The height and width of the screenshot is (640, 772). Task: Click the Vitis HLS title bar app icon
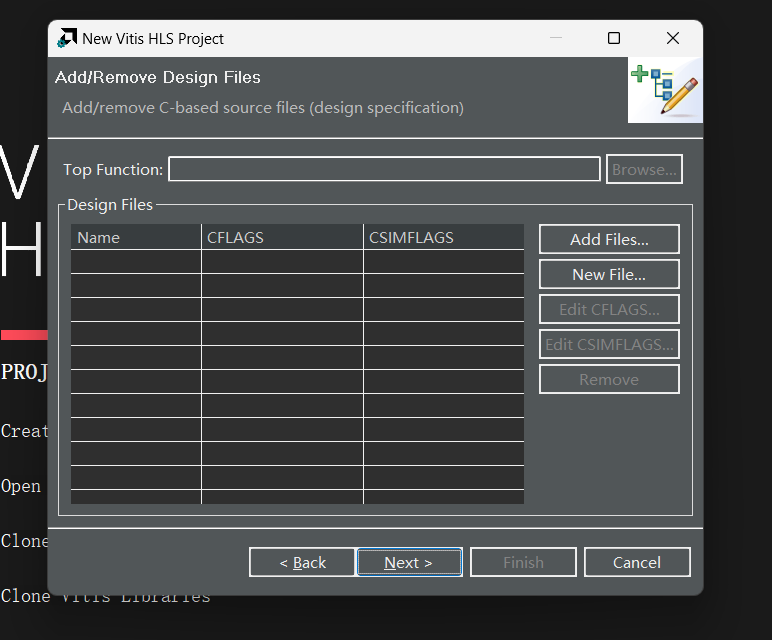[67, 38]
